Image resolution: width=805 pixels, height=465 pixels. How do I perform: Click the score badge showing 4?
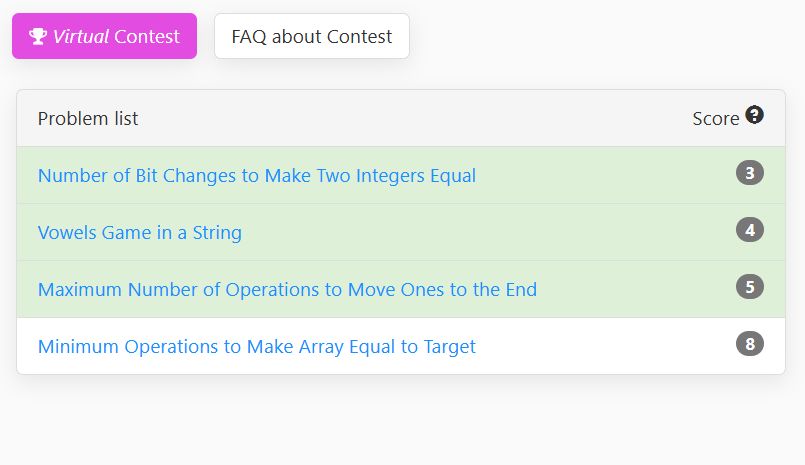750,230
